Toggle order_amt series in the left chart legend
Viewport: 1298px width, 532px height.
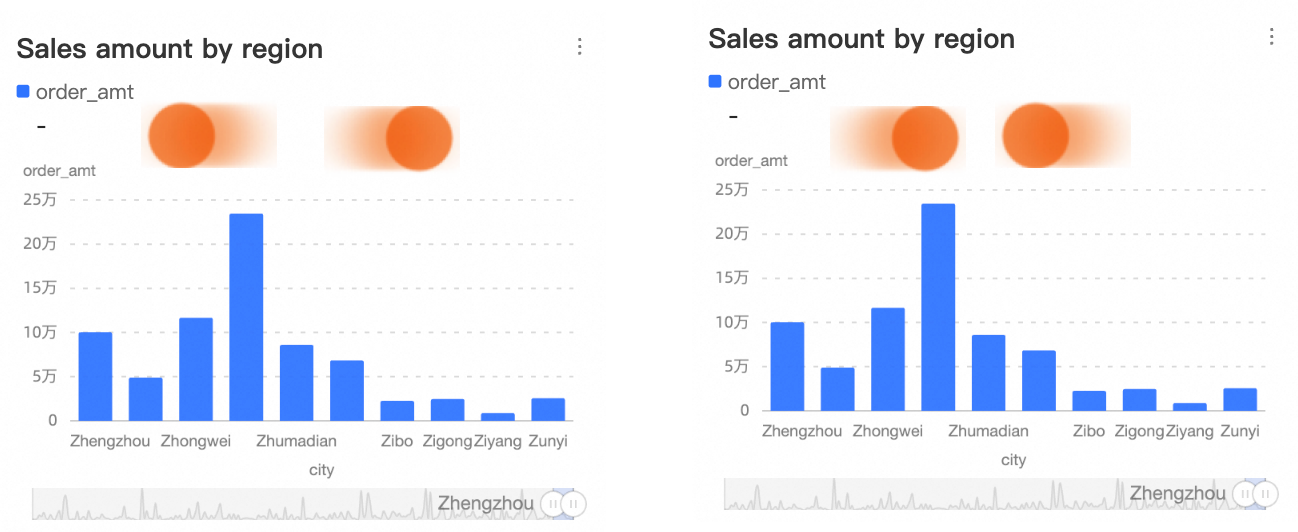pyautogui.click(x=76, y=92)
